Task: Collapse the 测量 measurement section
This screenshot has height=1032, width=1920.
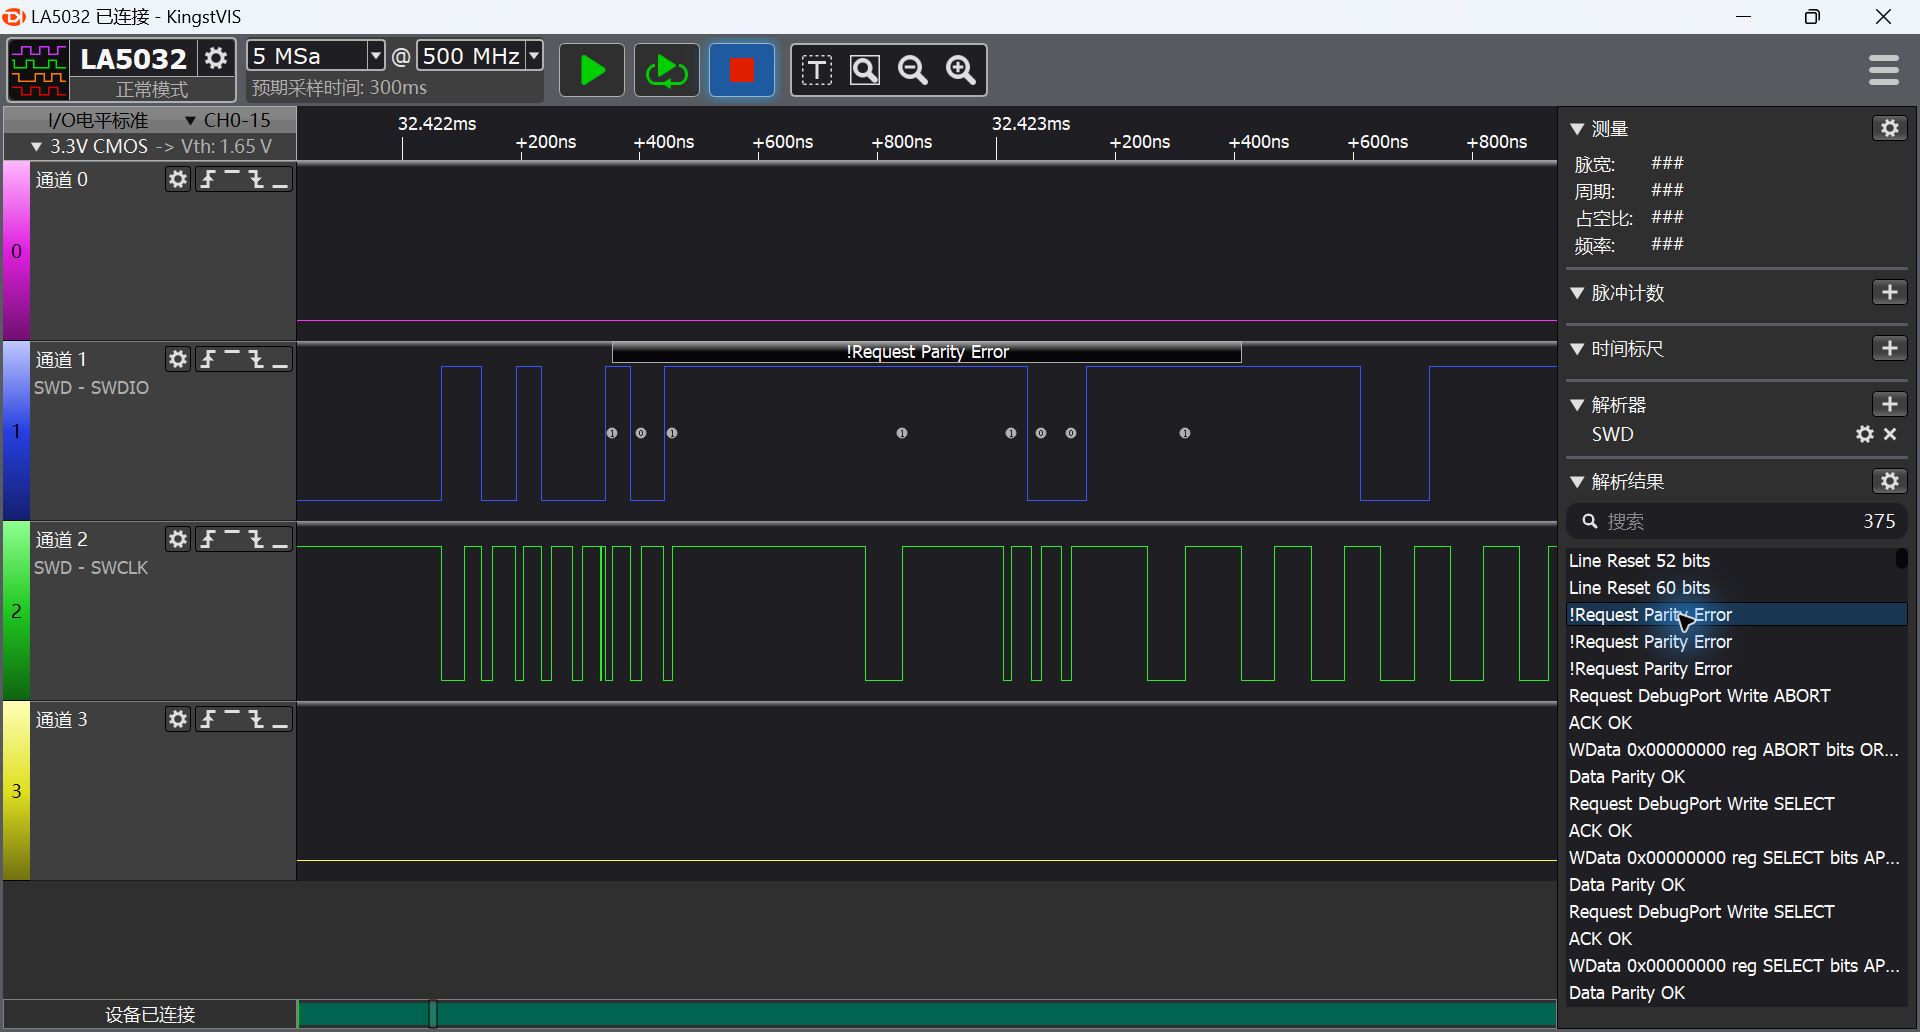Action: (x=1577, y=129)
